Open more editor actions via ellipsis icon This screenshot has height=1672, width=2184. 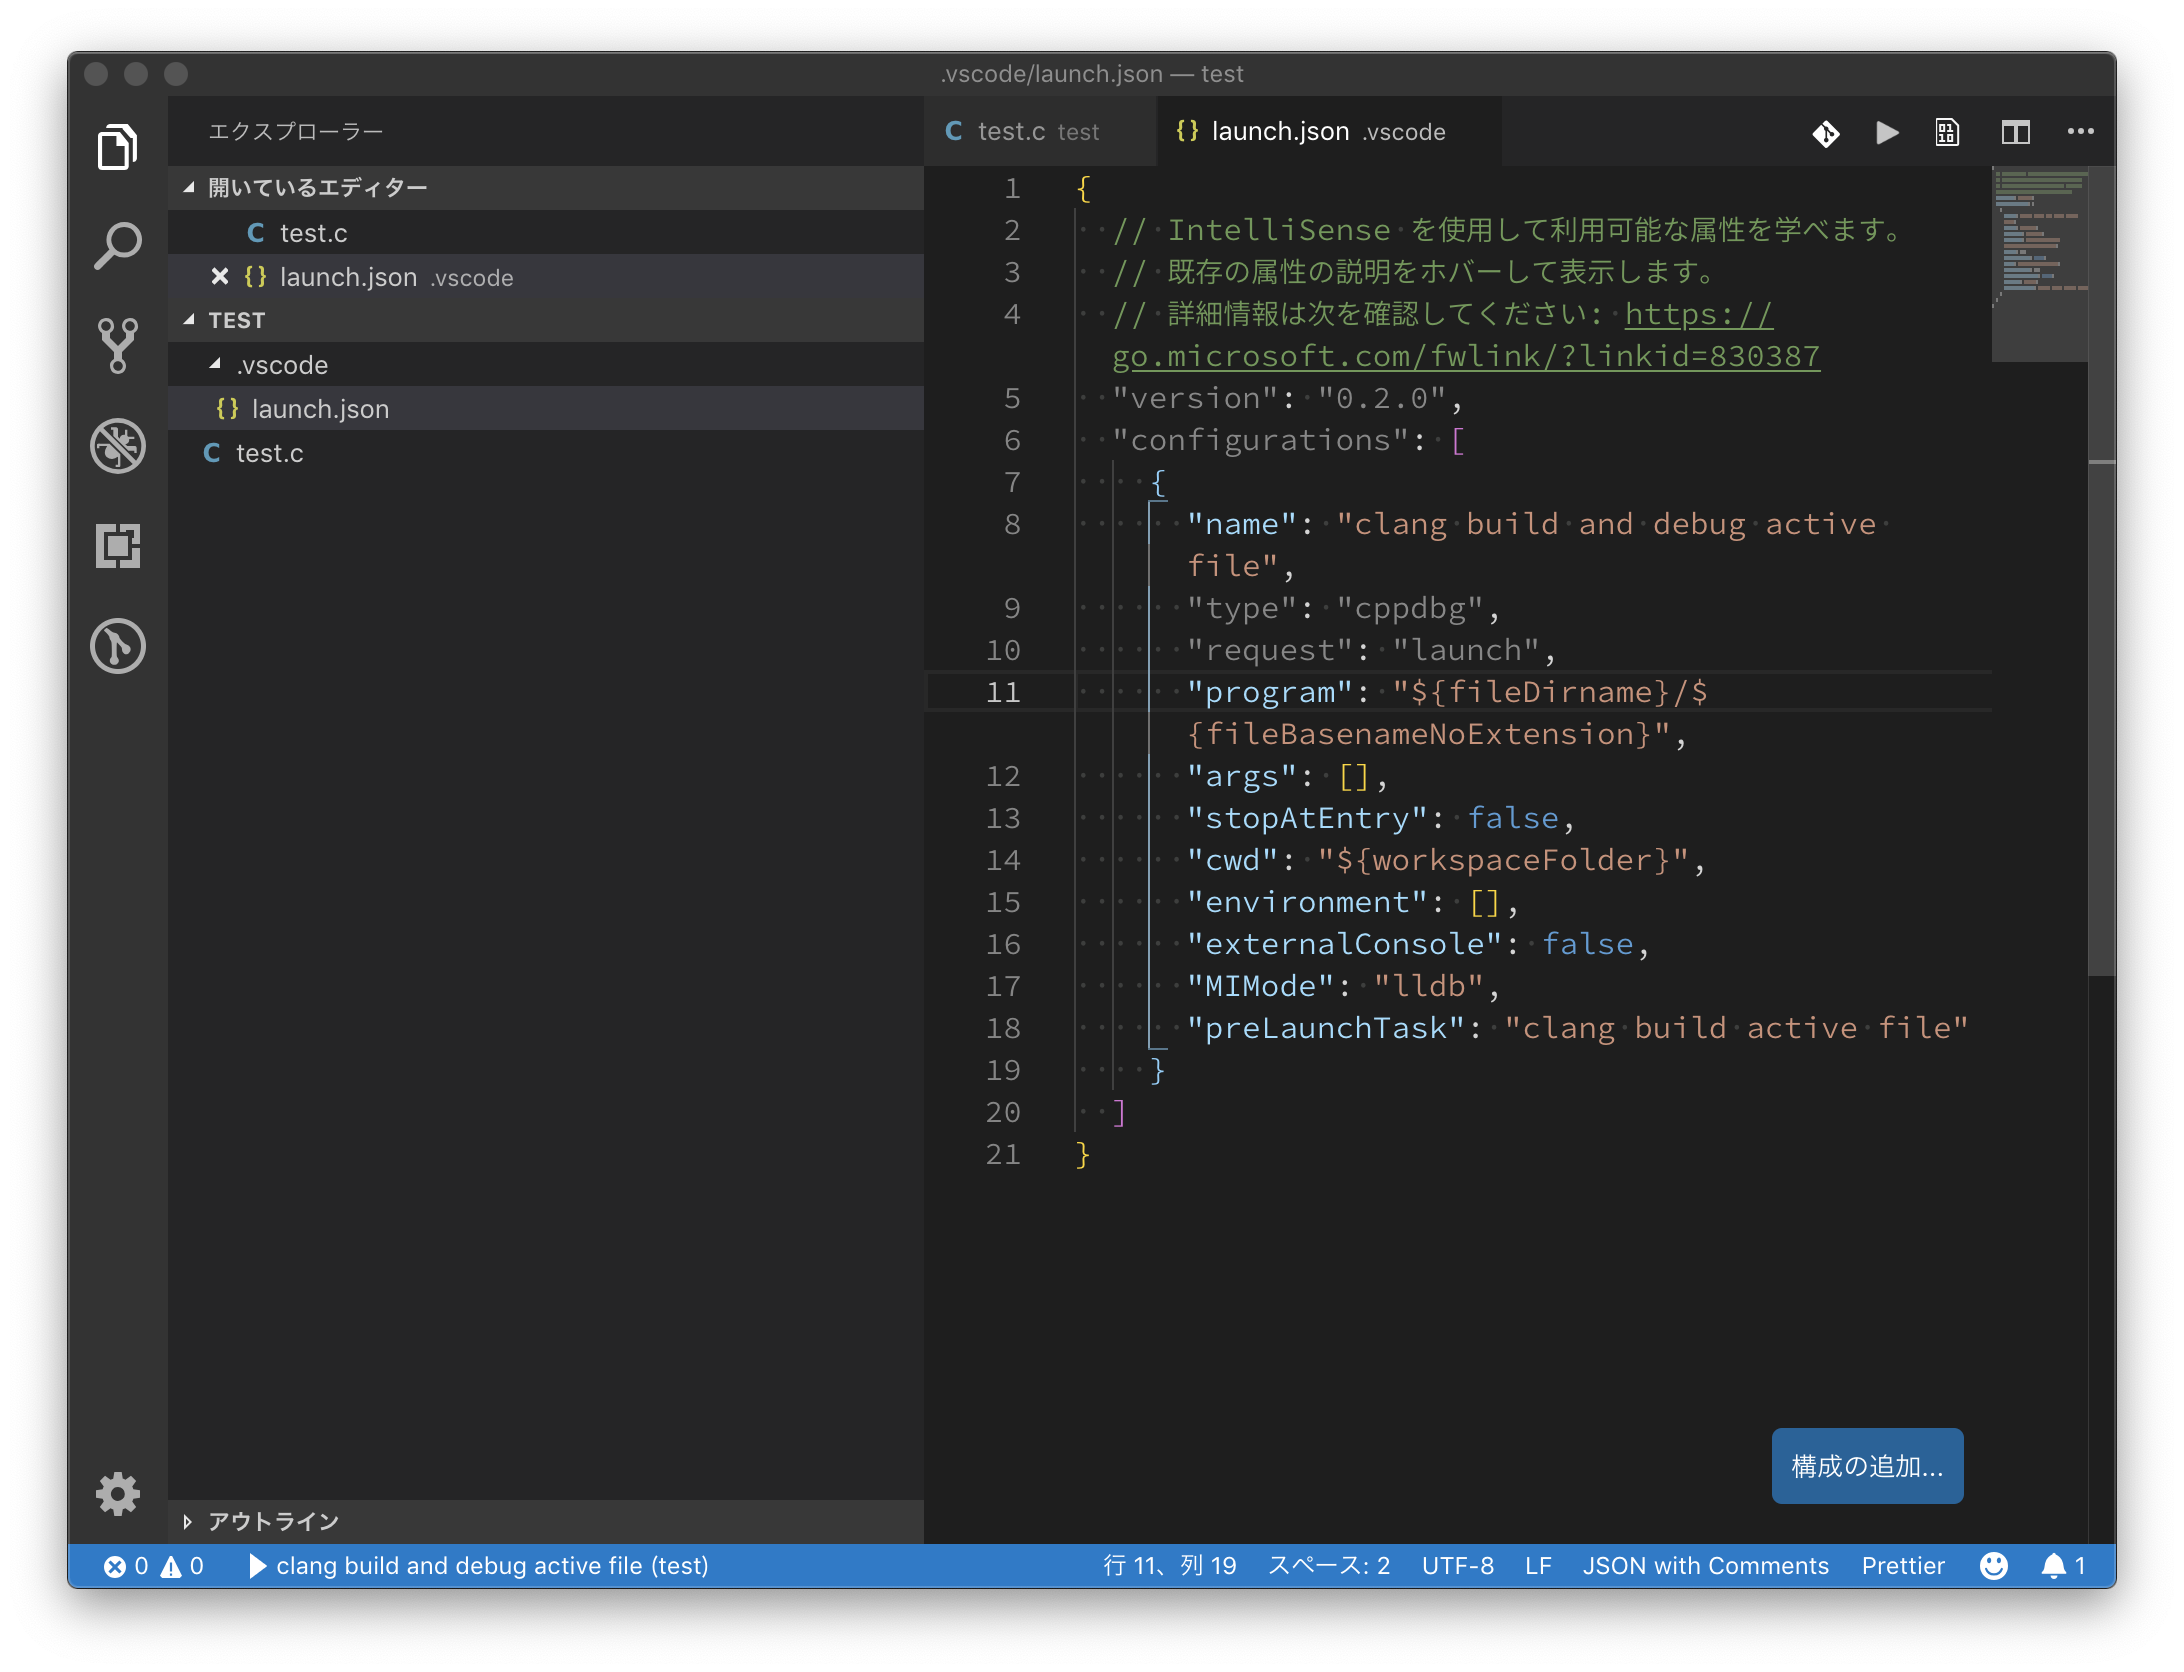click(x=2081, y=131)
